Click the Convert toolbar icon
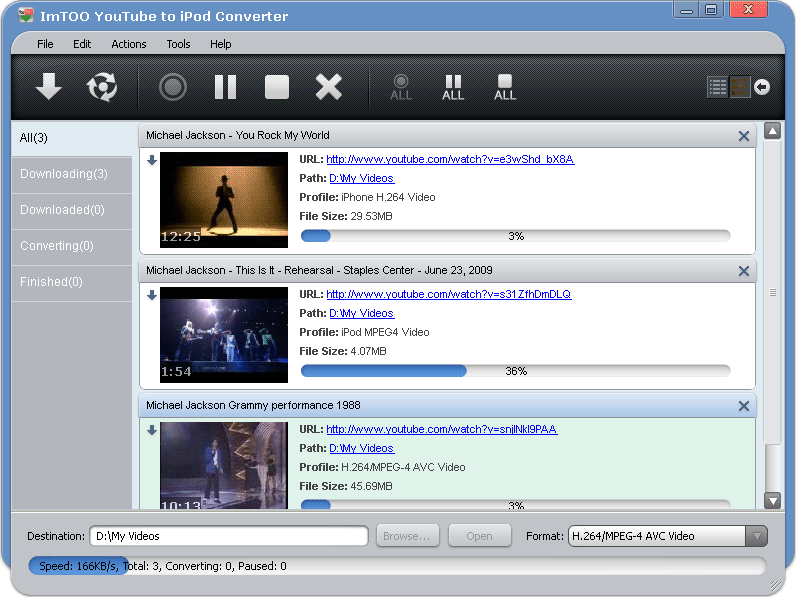796x597 pixels. pos(102,87)
